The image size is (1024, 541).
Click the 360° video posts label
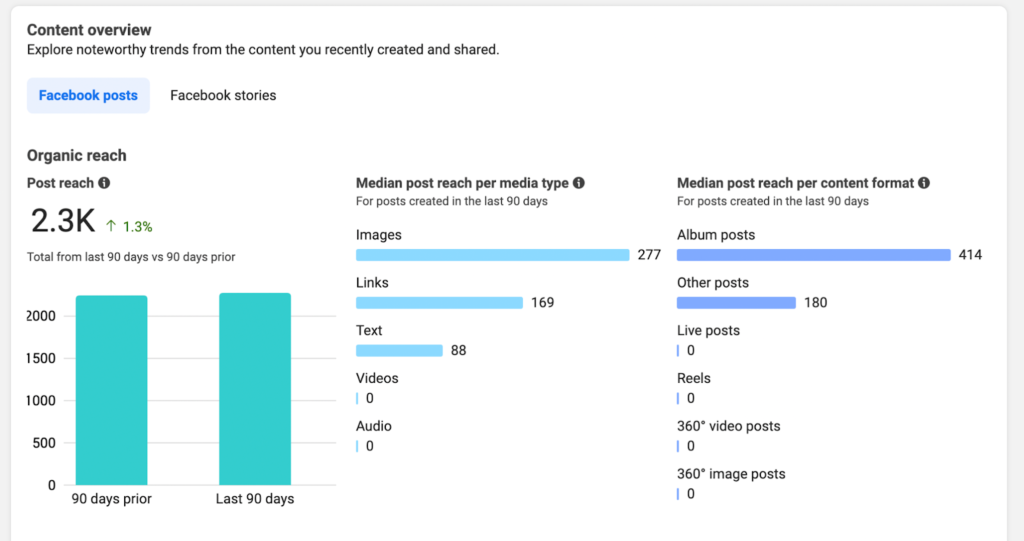click(x=728, y=426)
